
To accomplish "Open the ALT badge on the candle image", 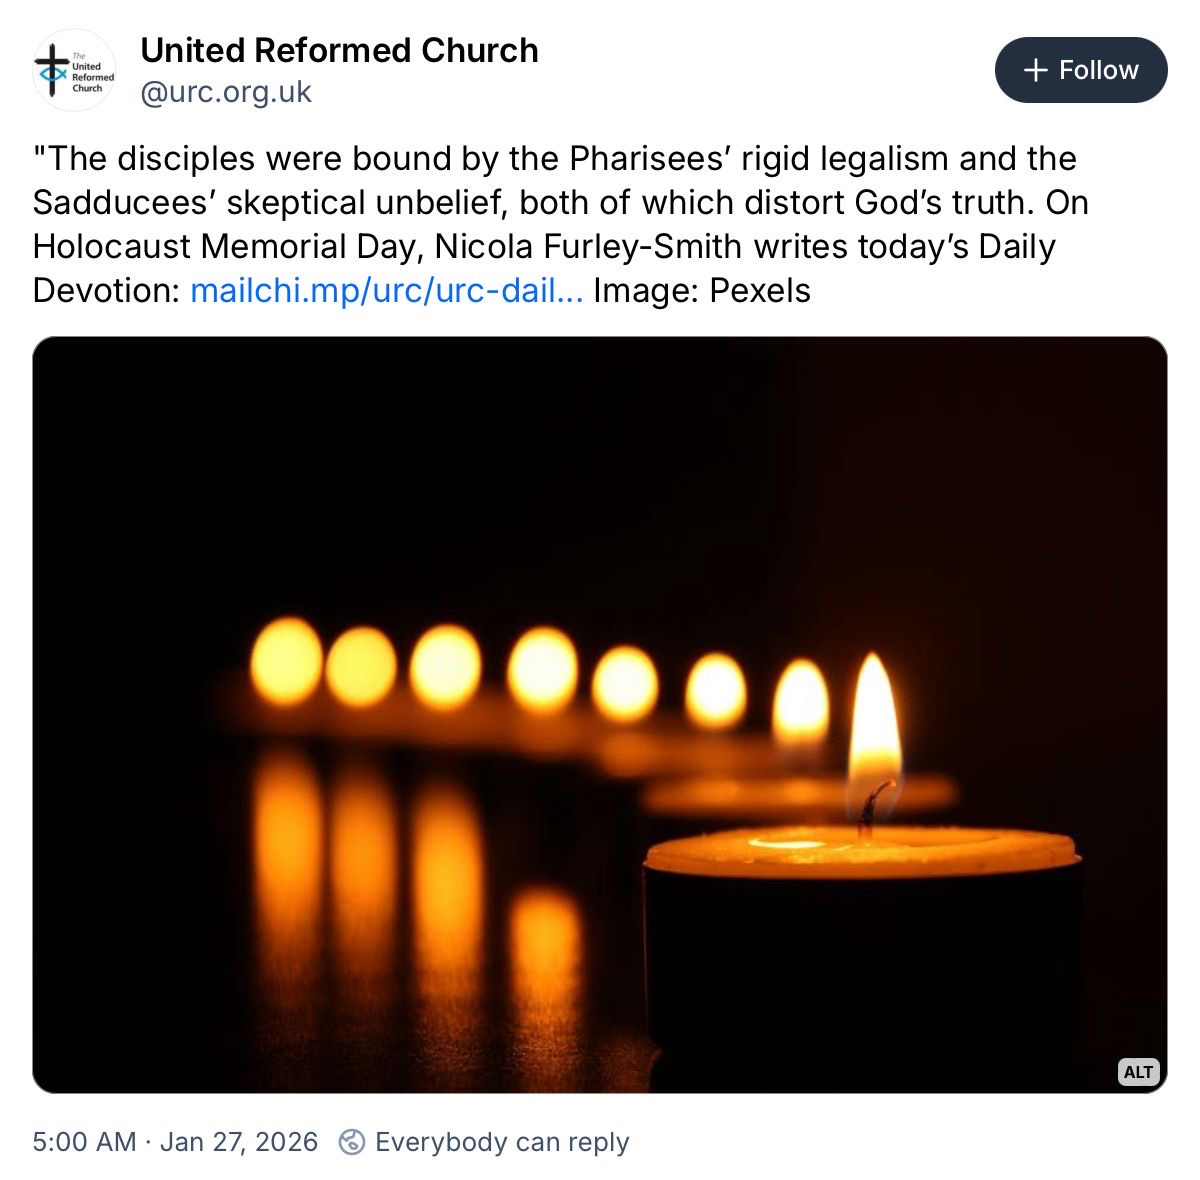I will (1138, 1072).
